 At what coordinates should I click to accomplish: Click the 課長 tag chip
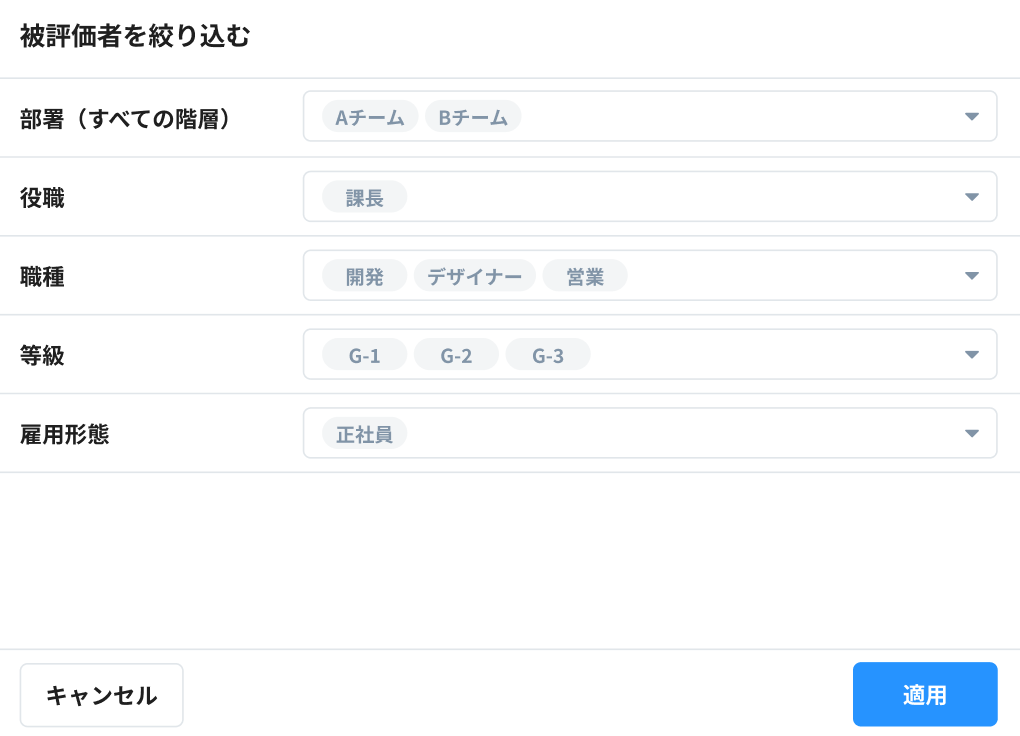point(364,196)
